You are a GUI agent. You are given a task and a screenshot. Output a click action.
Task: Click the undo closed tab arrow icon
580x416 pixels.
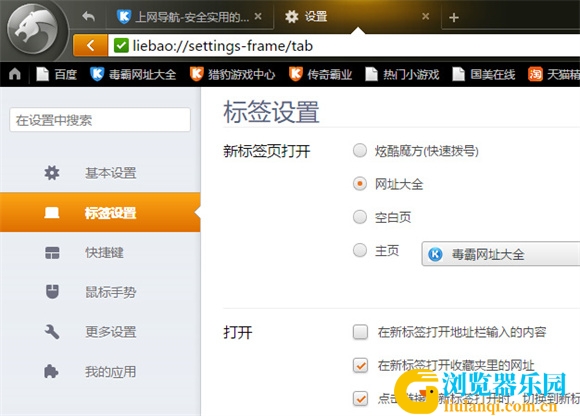tap(88, 16)
